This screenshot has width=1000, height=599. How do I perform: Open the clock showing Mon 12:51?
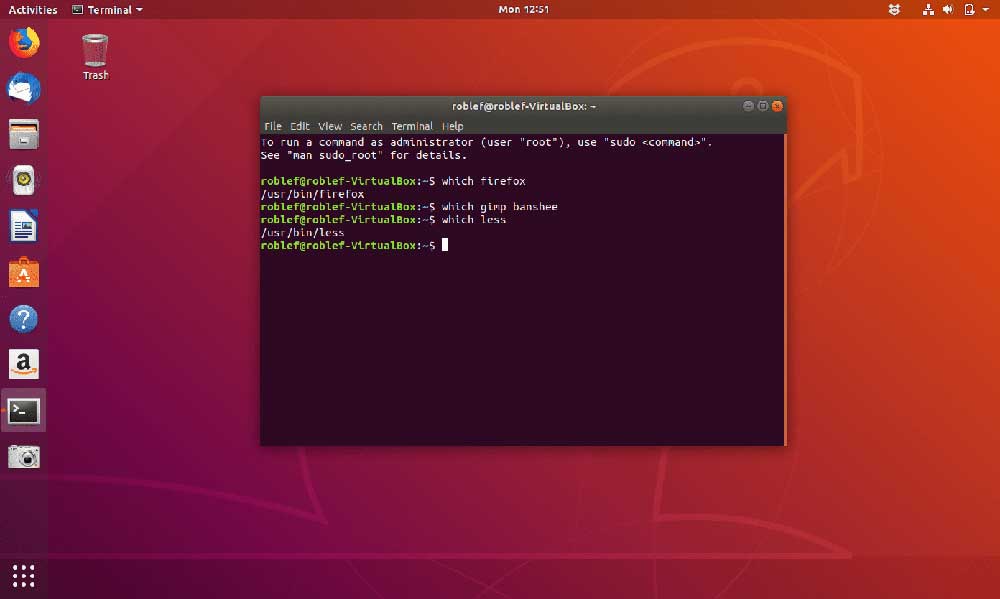click(x=524, y=9)
